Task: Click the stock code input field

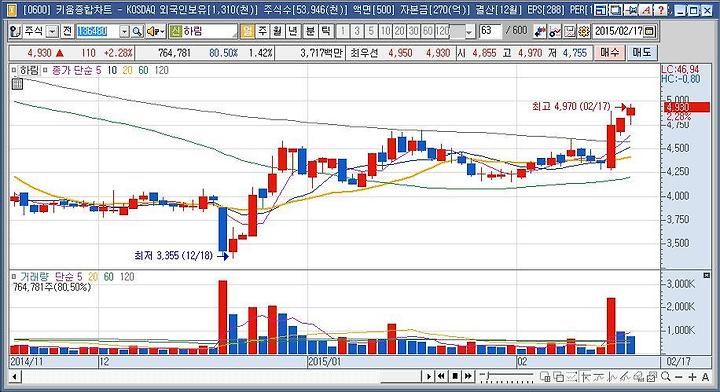Action: tap(97, 31)
